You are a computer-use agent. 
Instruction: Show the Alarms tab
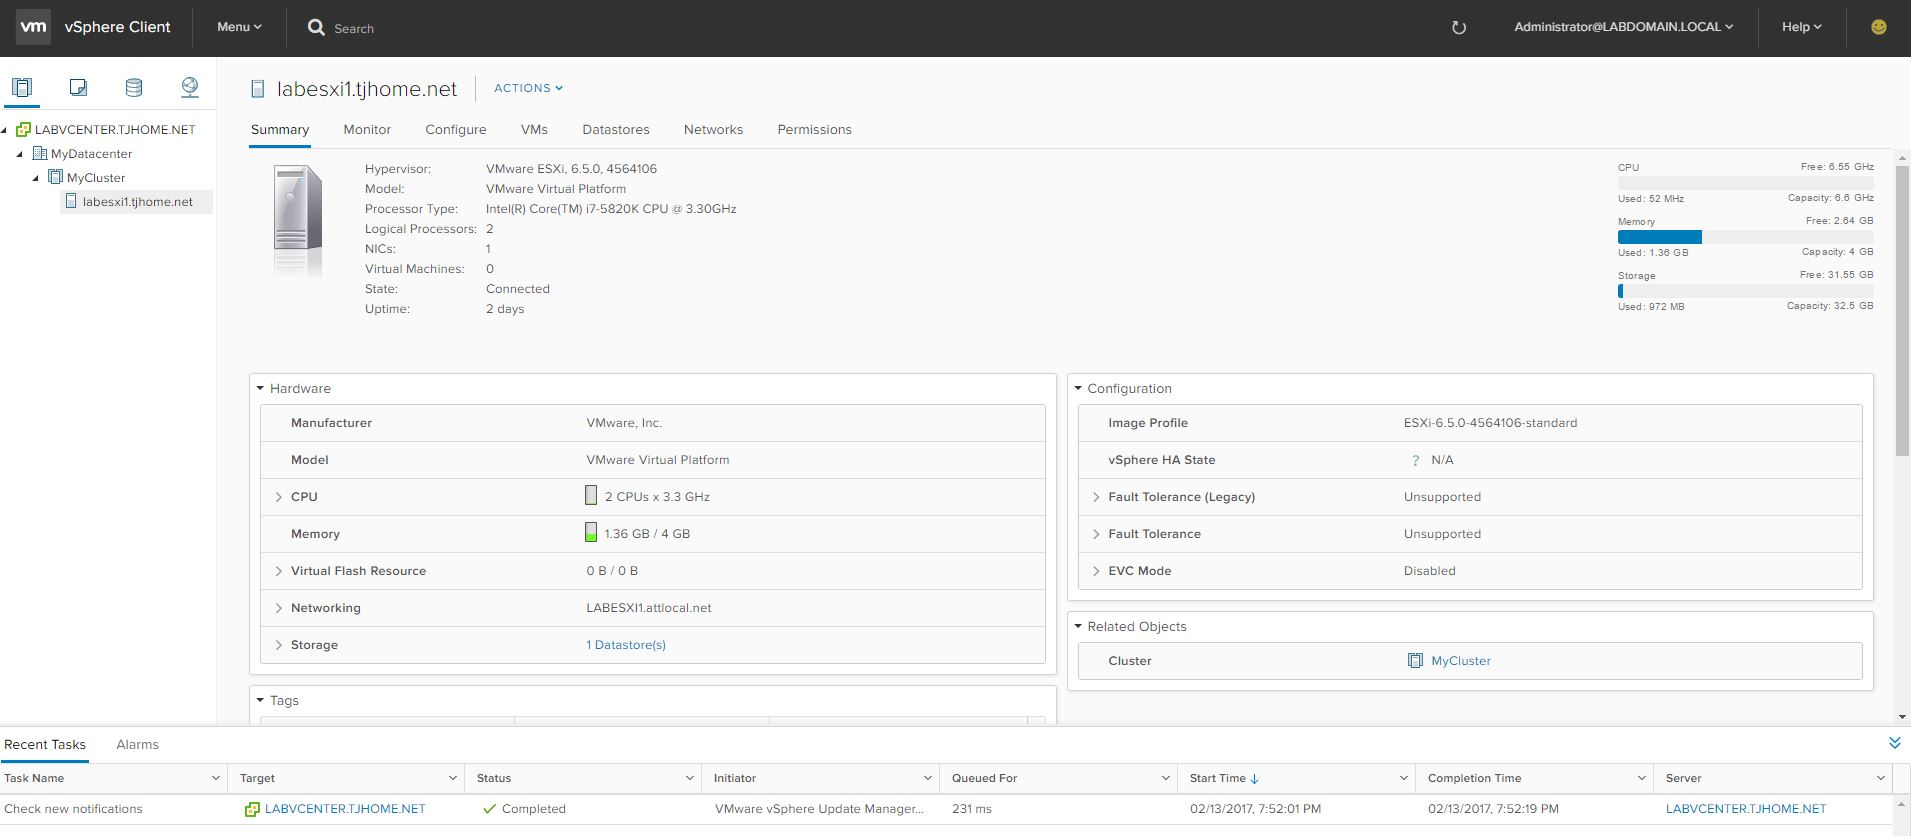pyautogui.click(x=137, y=745)
